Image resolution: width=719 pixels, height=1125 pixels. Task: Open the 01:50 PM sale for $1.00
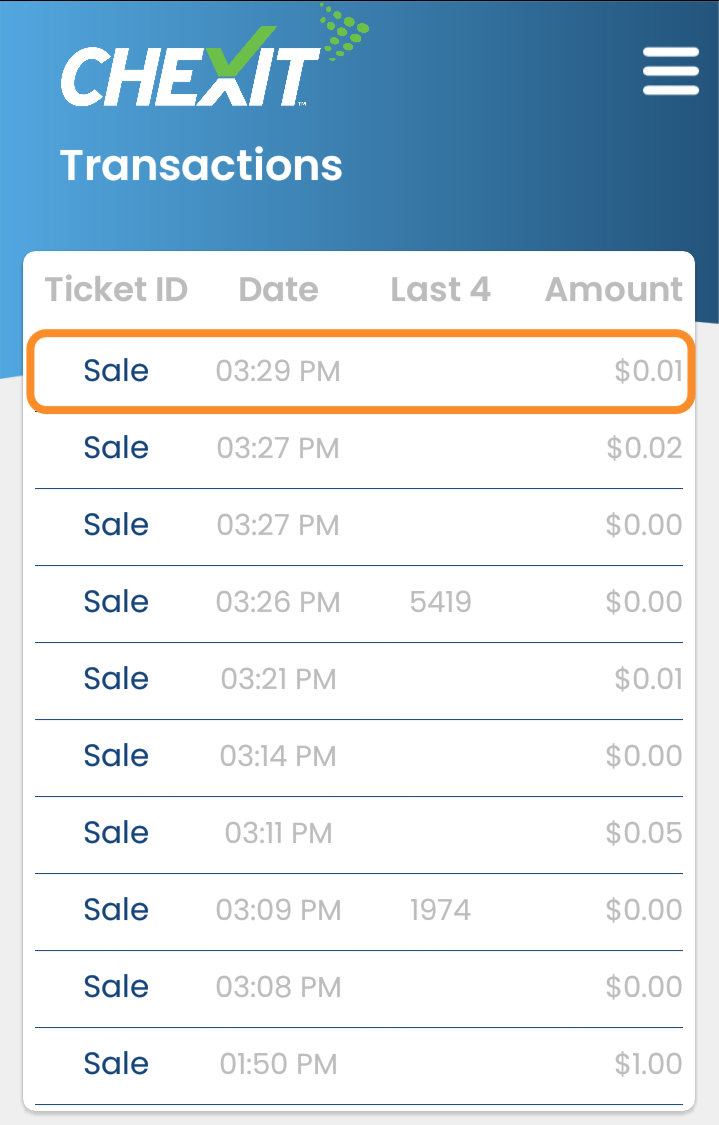point(359,1064)
